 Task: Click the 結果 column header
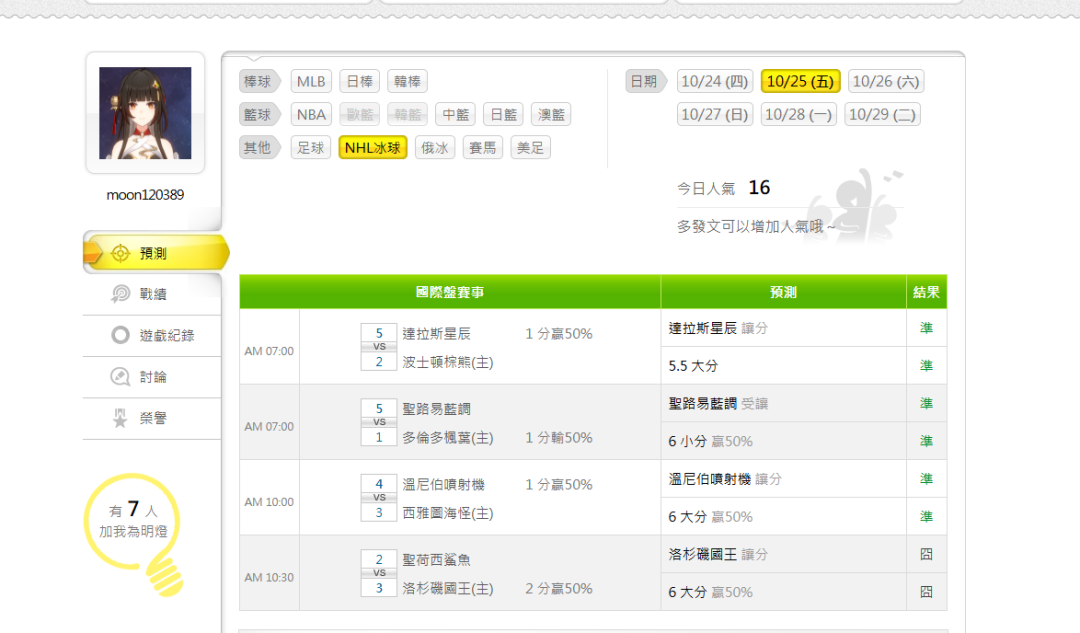pyautogui.click(x=926, y=292)
